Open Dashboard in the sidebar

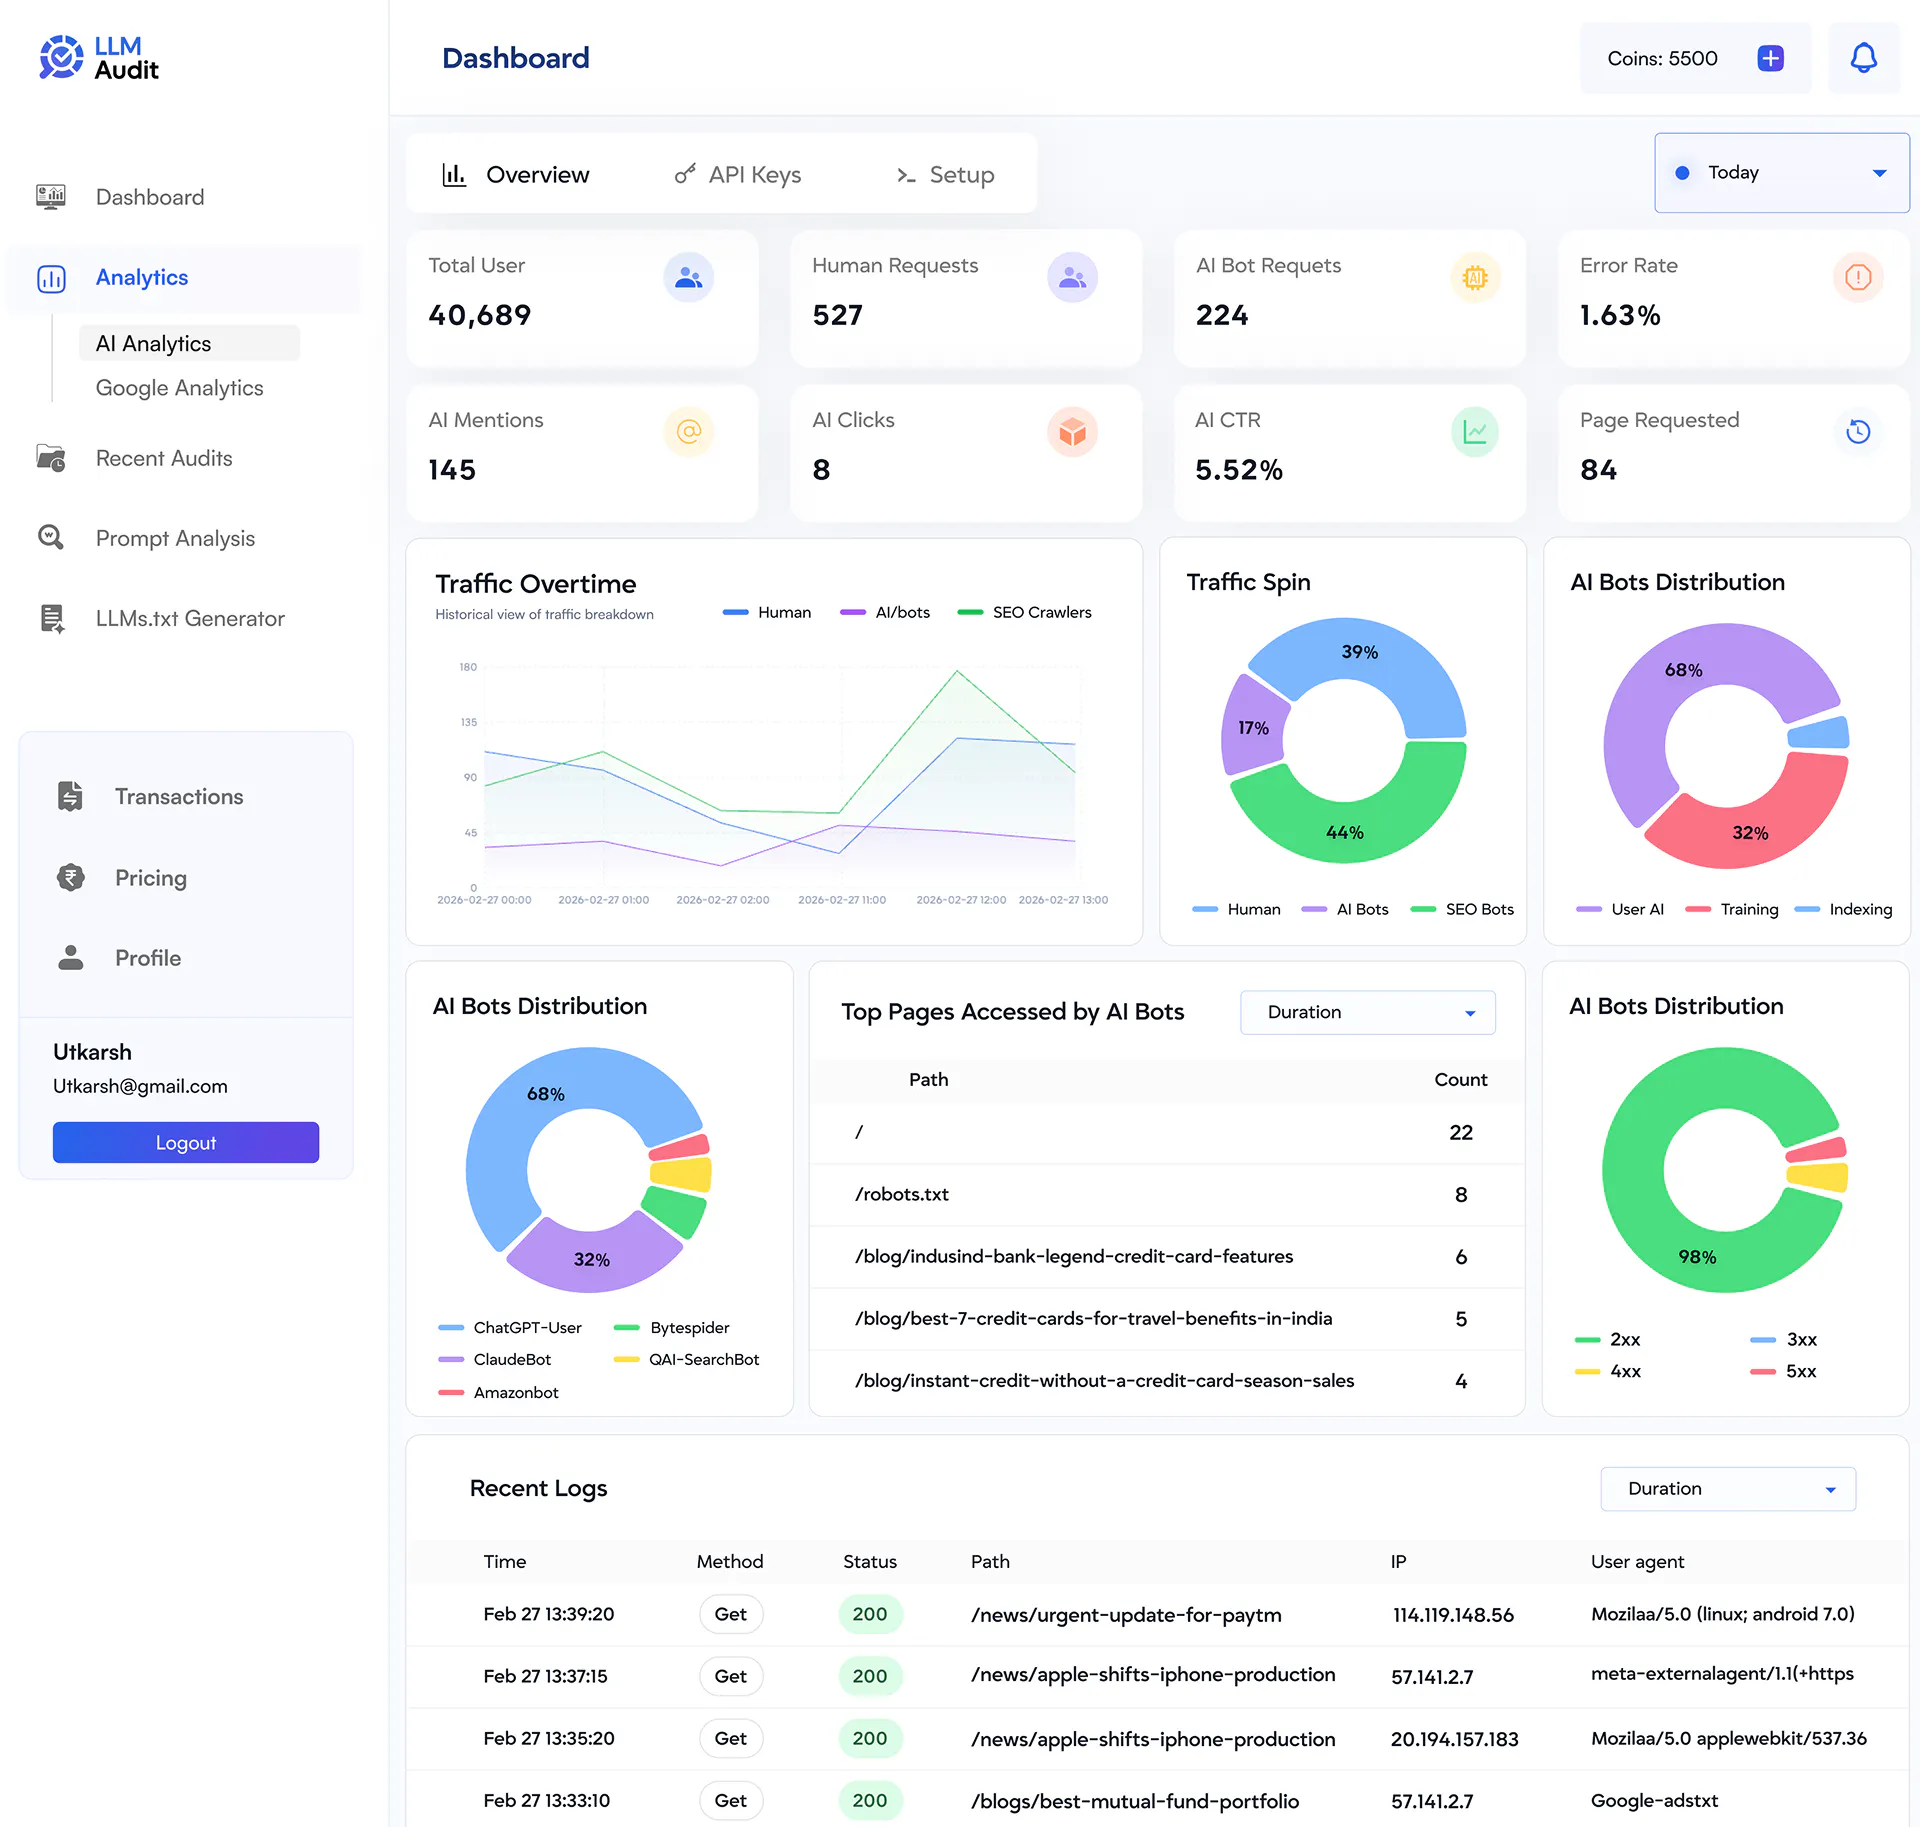pyautogui.click(x=150, y=197)
